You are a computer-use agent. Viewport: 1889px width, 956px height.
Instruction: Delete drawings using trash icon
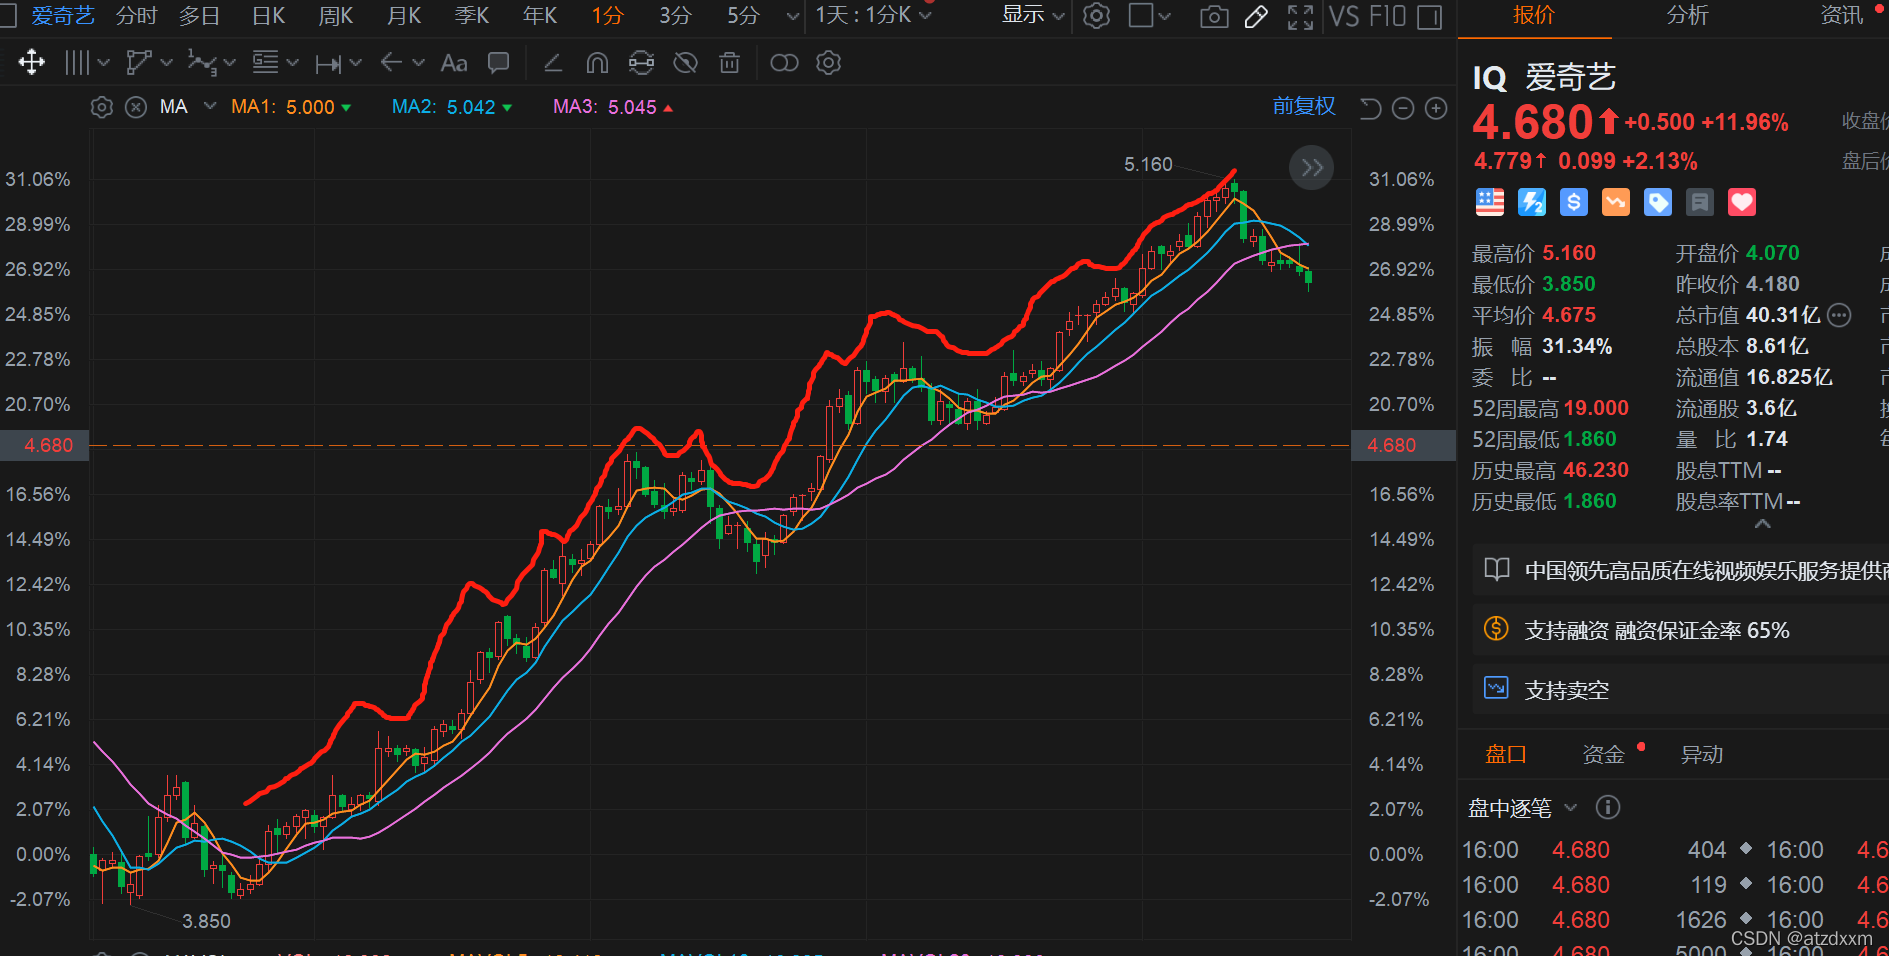click(730, 63)
